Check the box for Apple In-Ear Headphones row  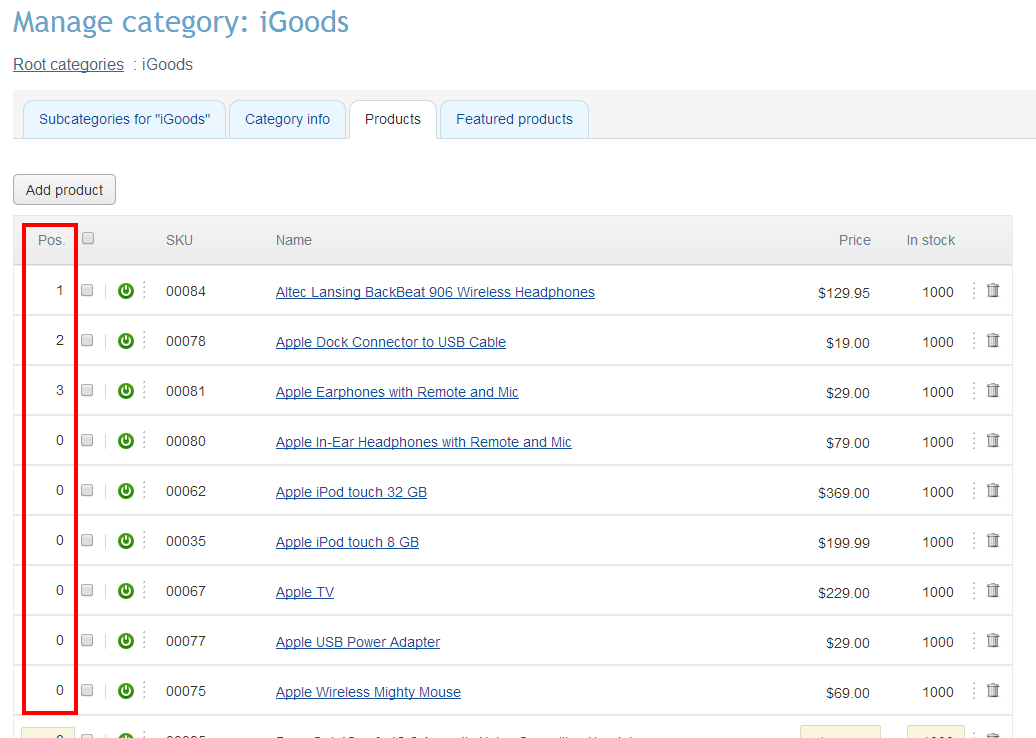[x=87, y=440]
